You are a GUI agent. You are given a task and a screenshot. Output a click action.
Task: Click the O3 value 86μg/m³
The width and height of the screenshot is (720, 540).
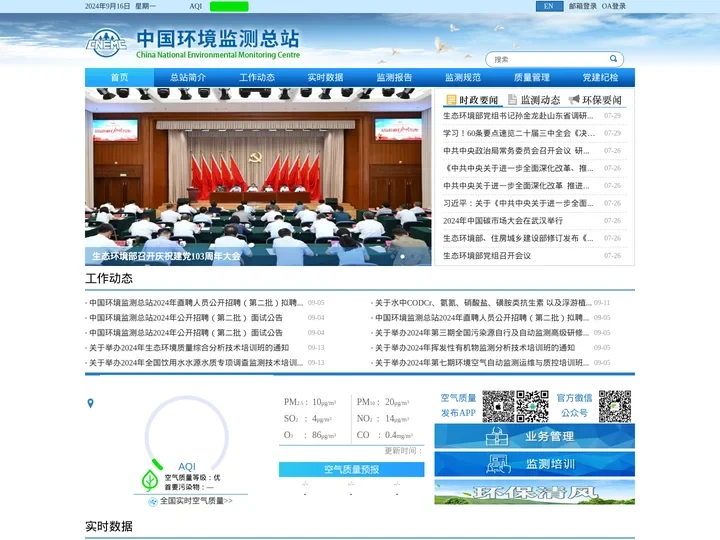(324, 435)
